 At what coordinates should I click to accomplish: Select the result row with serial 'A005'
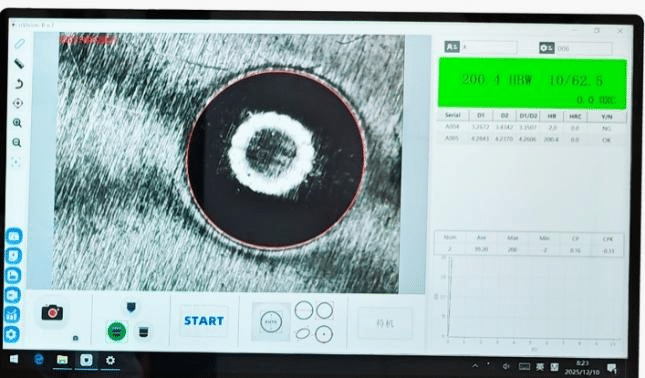[531, 139]
